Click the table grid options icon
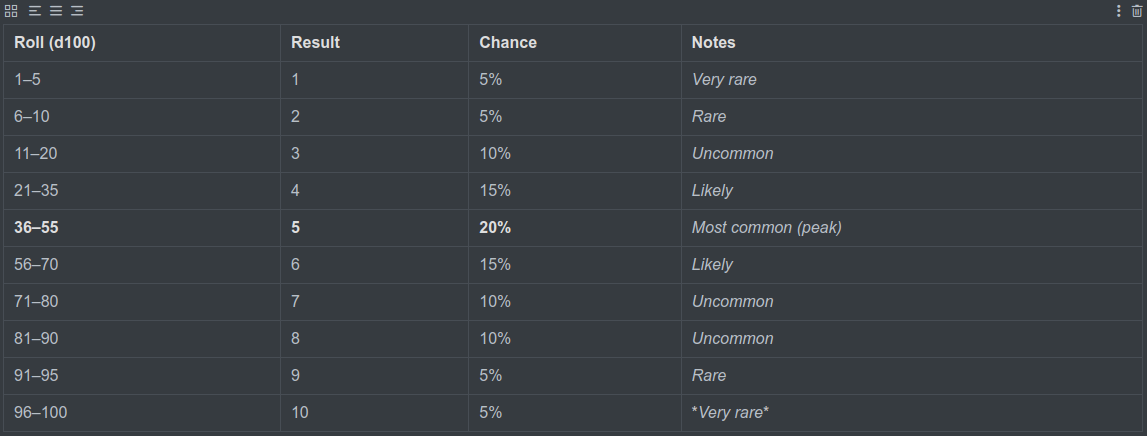This screenshot has height=436, width=1147. click(11, 11)
